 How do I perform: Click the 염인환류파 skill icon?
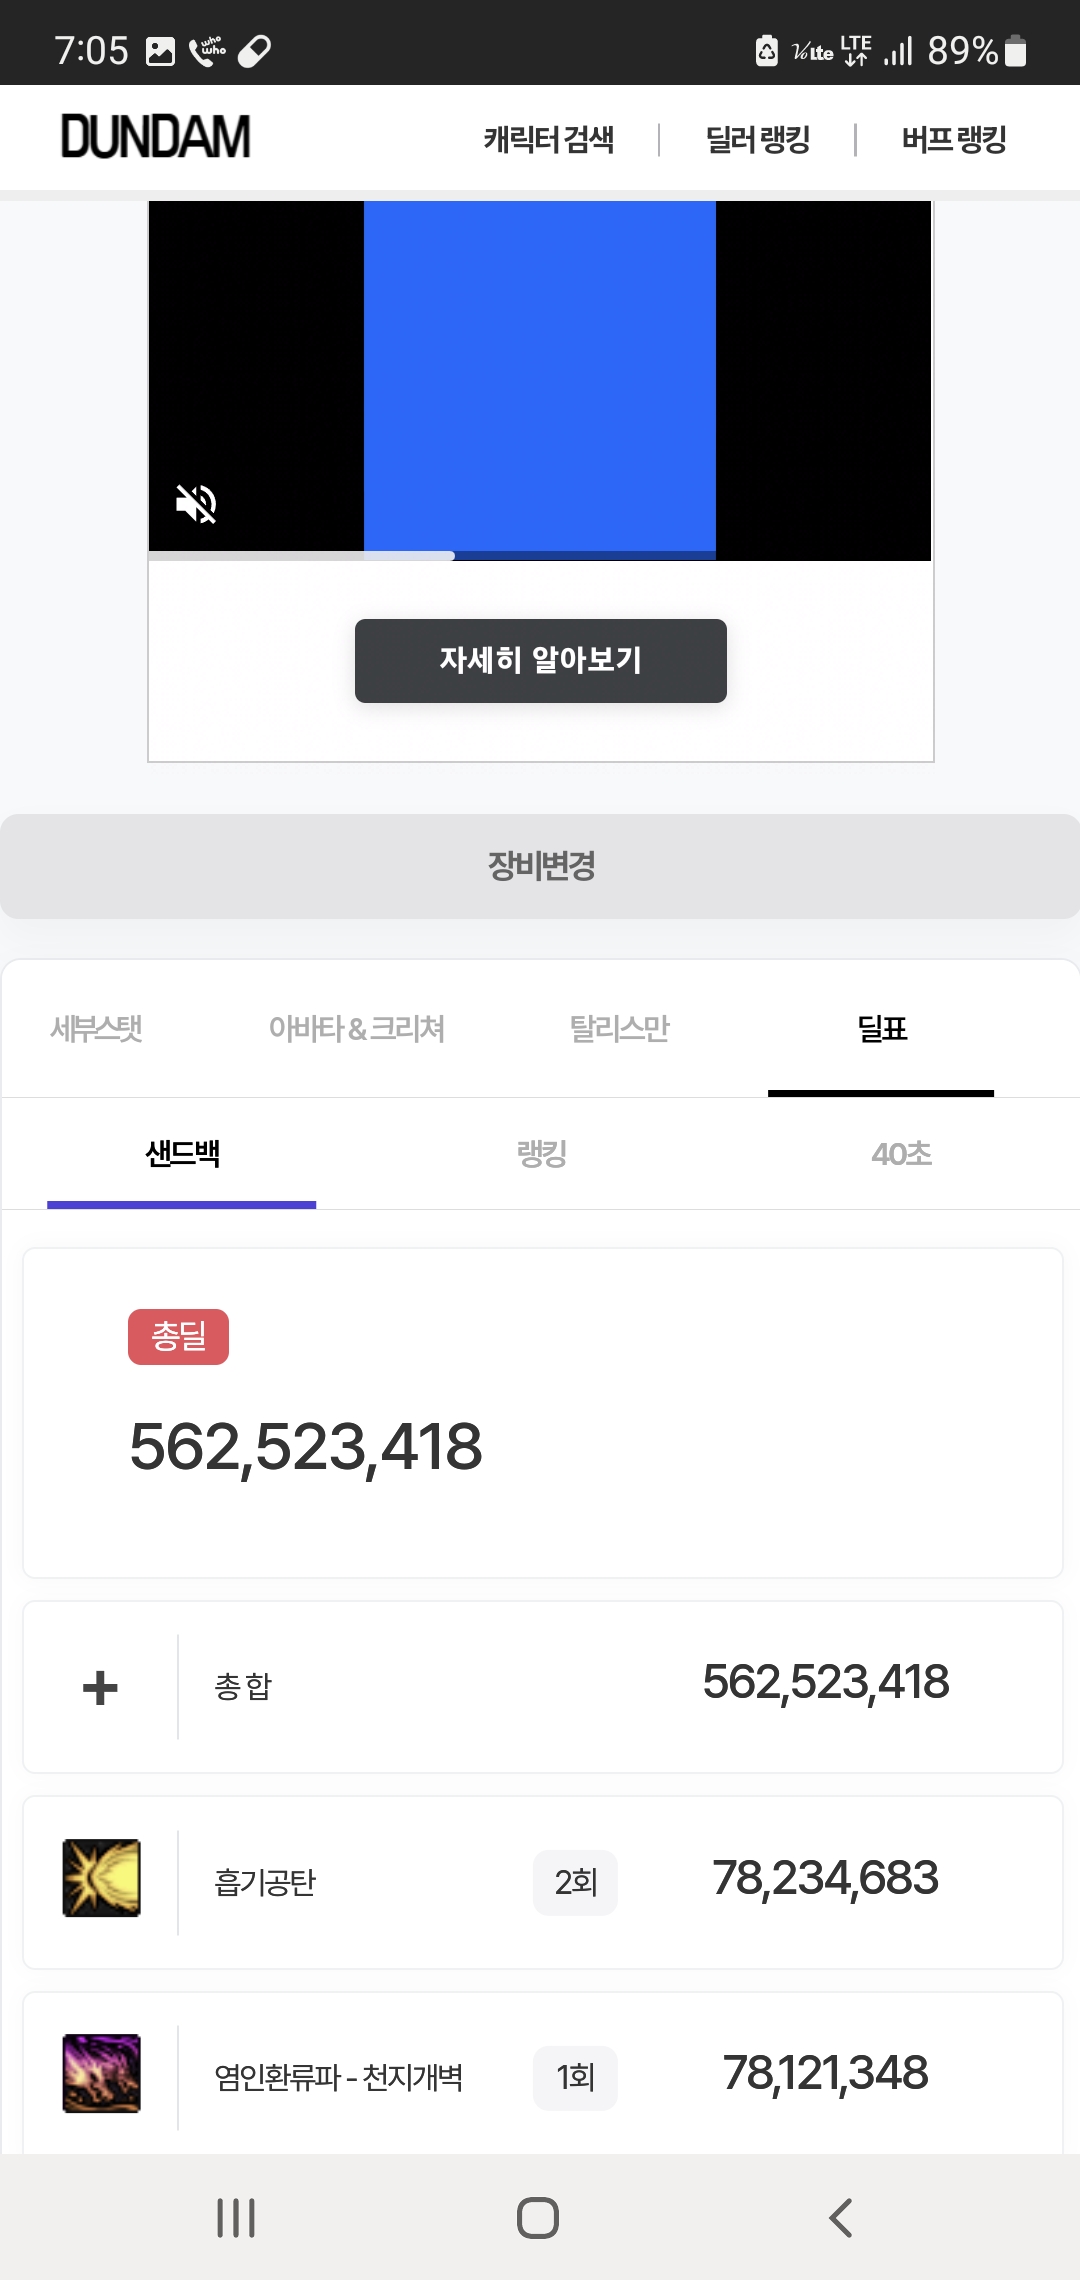click(101, 2072)
